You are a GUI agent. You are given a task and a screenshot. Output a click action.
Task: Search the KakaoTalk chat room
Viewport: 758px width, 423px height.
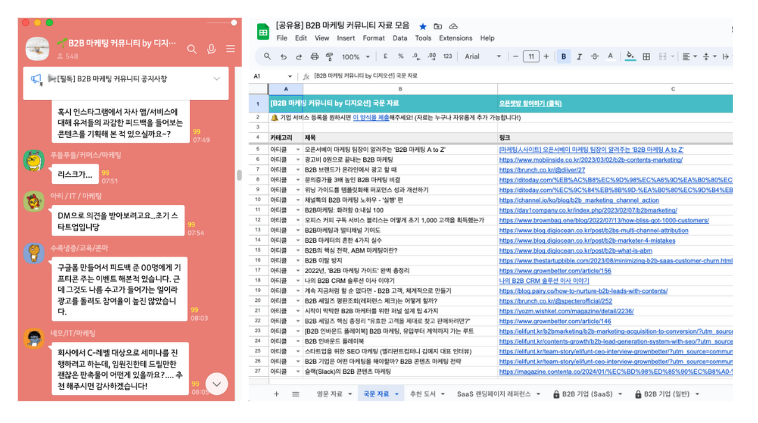point(192,49)
